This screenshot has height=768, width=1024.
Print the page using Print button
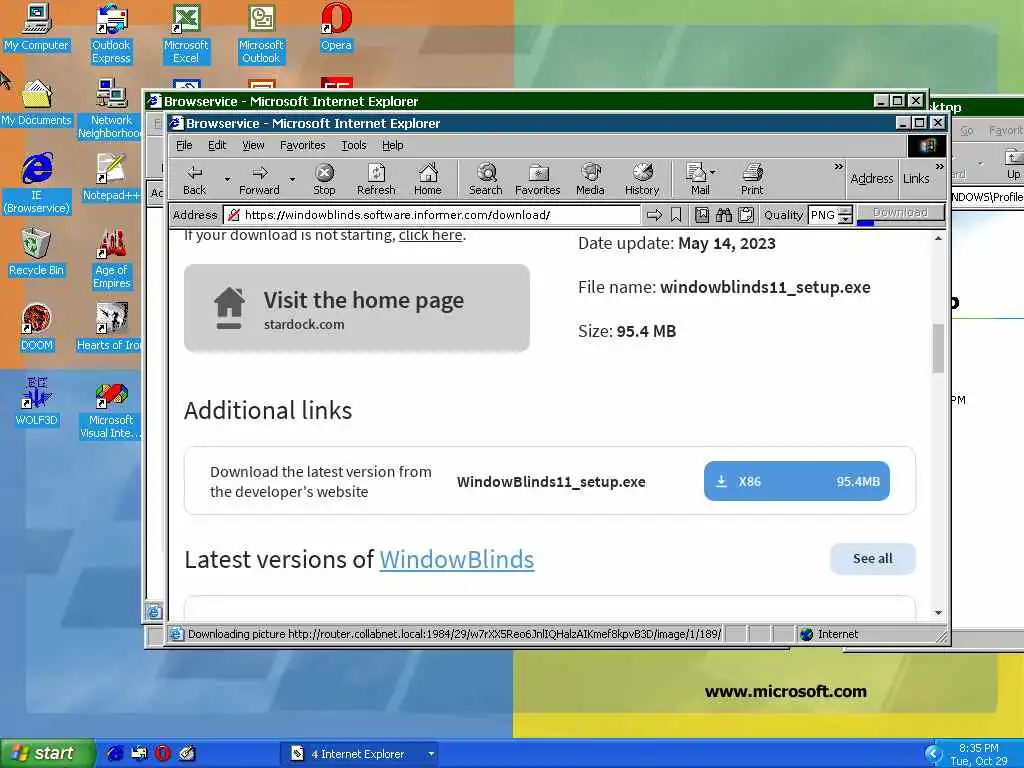(752, 179)
